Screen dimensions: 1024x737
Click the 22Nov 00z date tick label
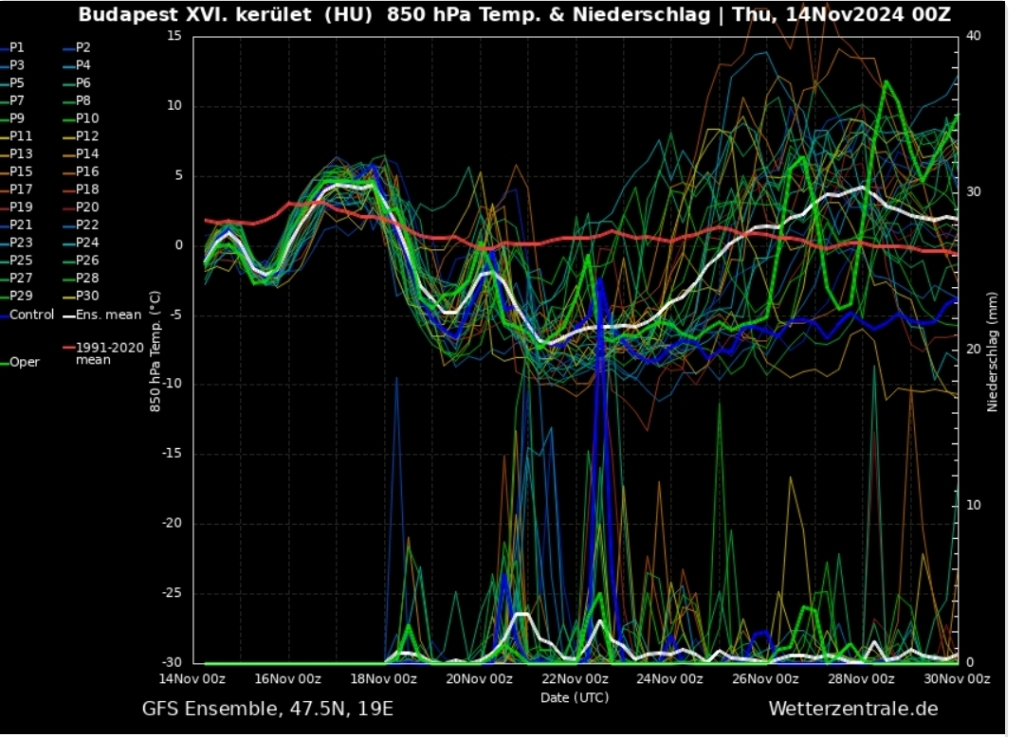click(x=575, y=678)
